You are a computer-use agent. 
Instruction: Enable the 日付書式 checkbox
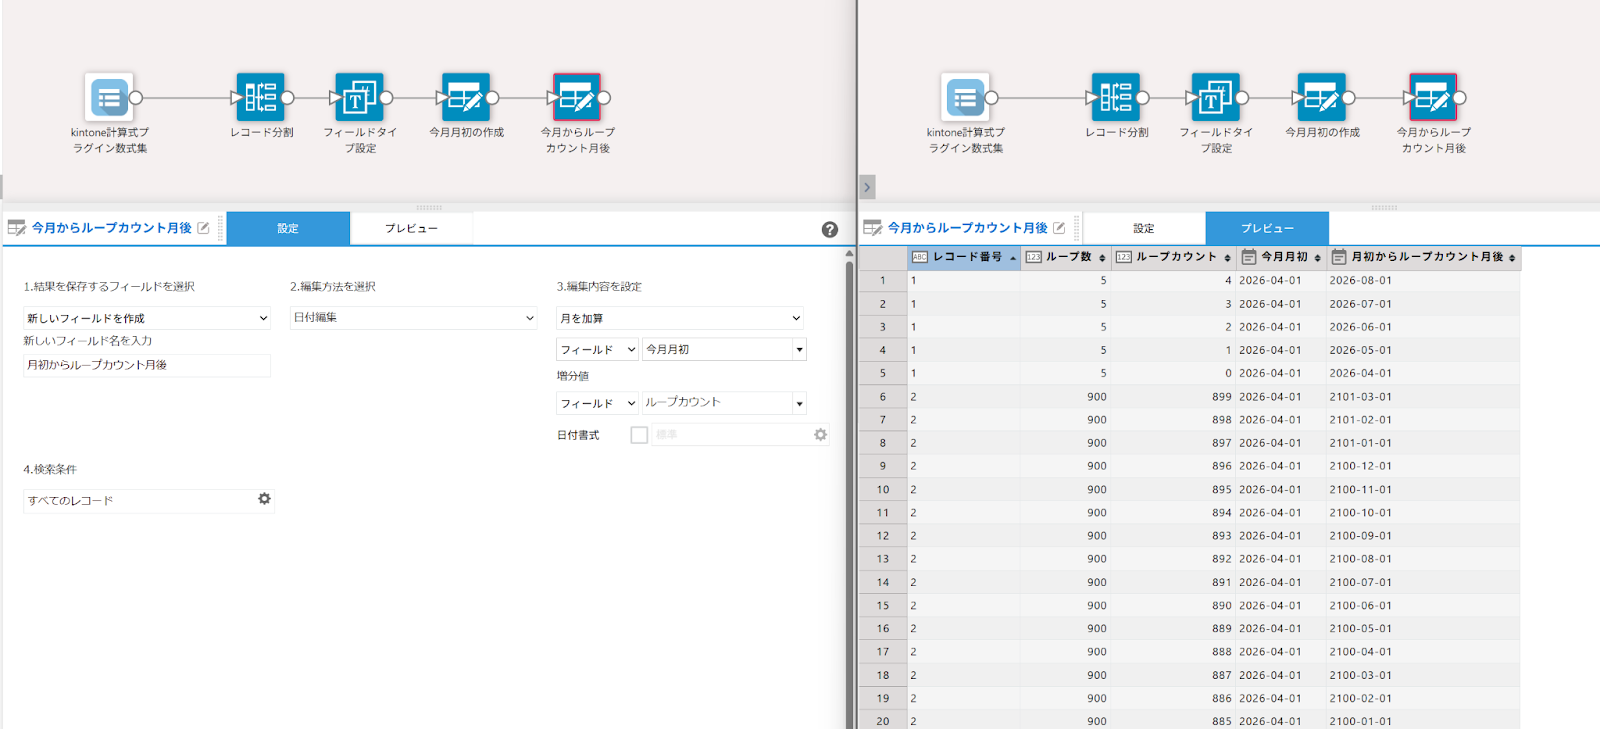click(x=639, y=435)
